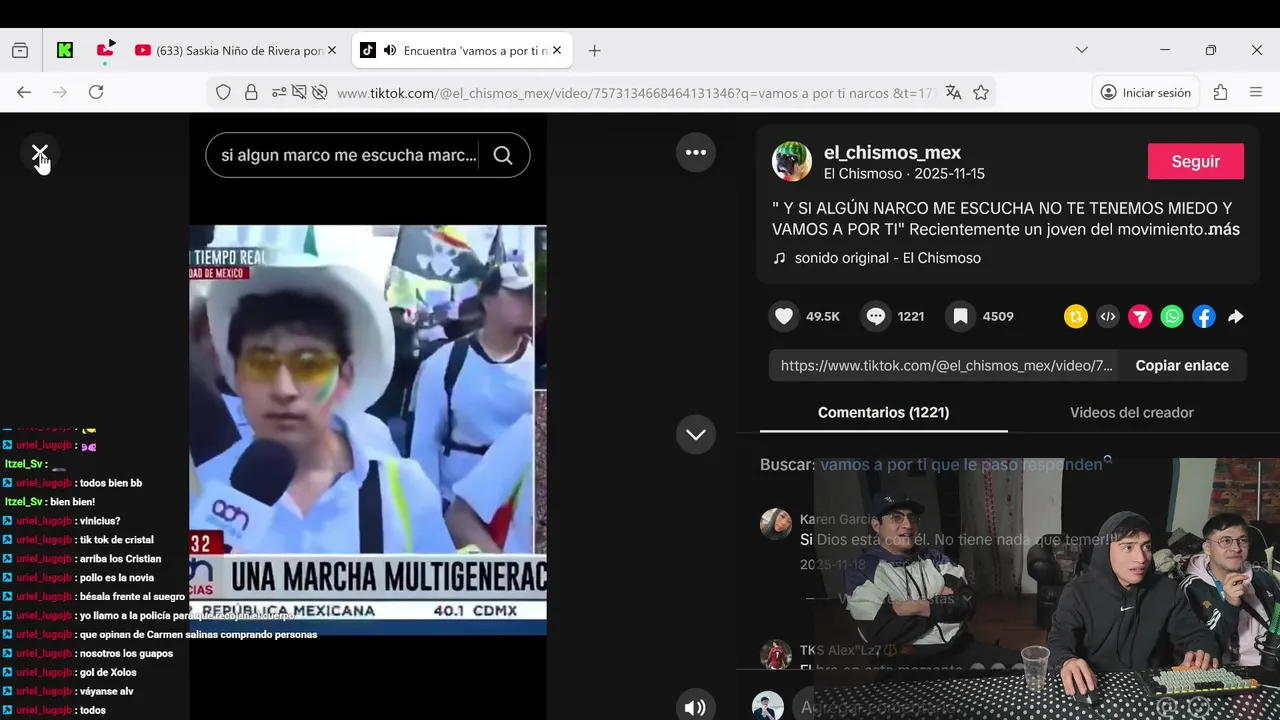Click Karen Garcia commenter avatar
The width and height of the screenshot is (1280, 720).
click(776, 524)
